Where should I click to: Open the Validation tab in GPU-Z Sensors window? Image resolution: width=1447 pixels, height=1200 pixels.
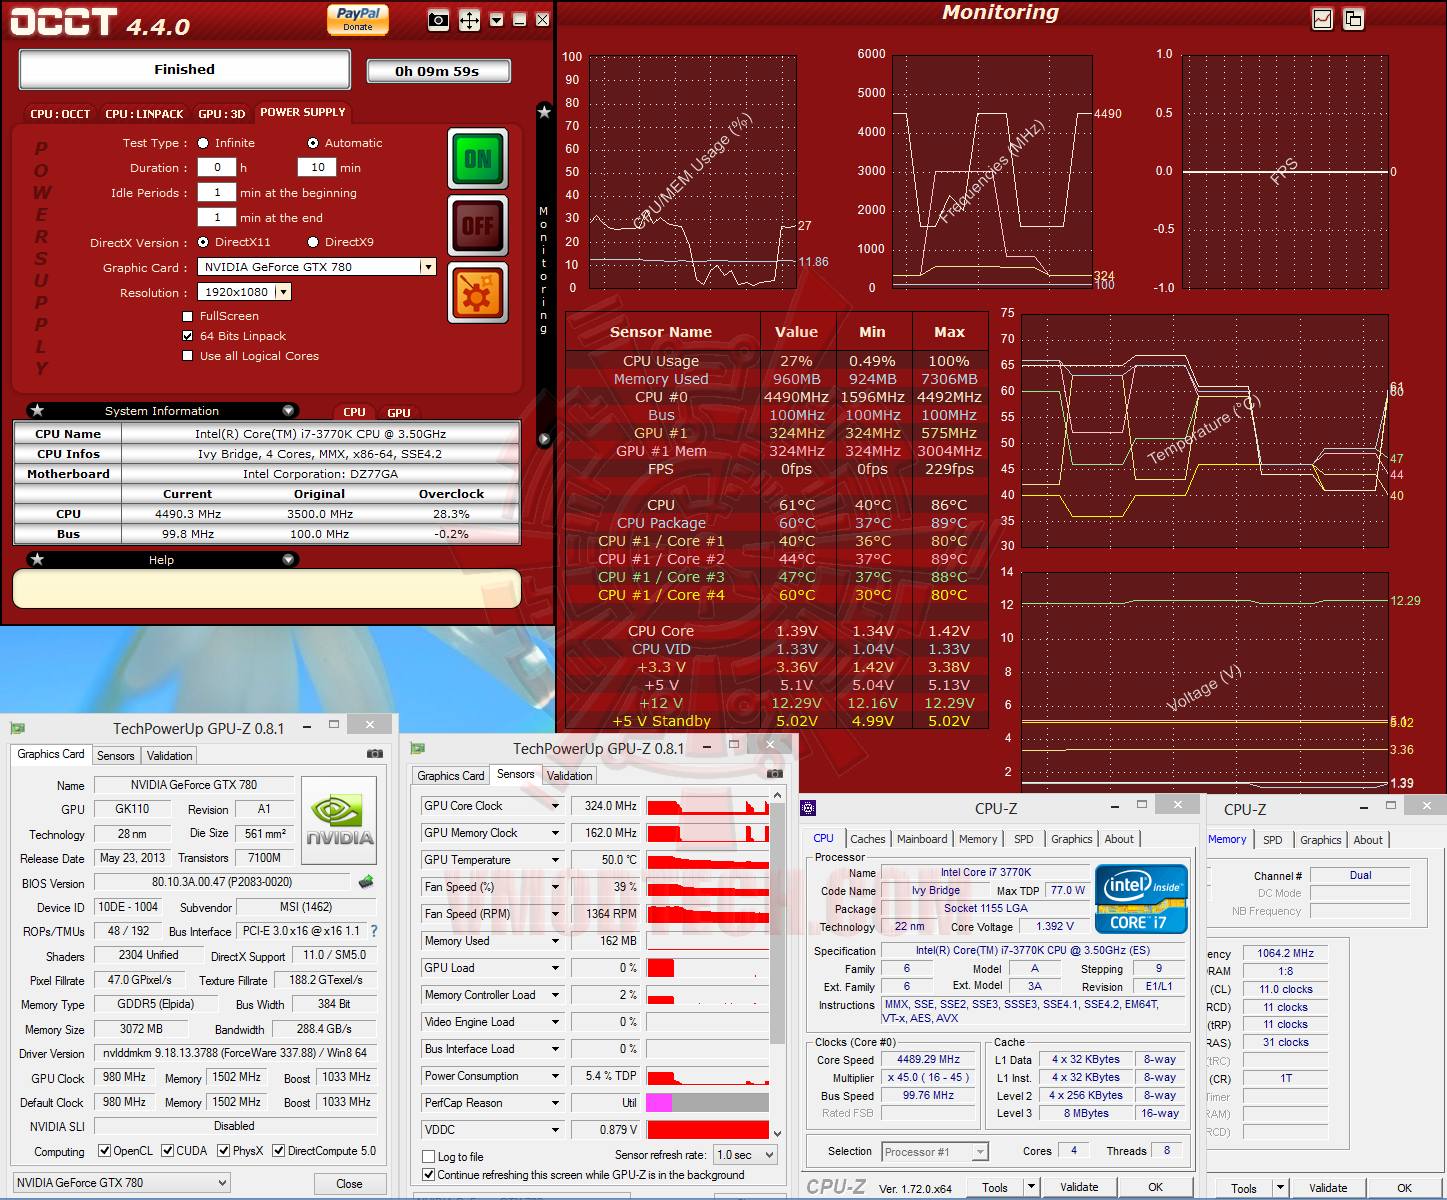(x=569, y=775)
